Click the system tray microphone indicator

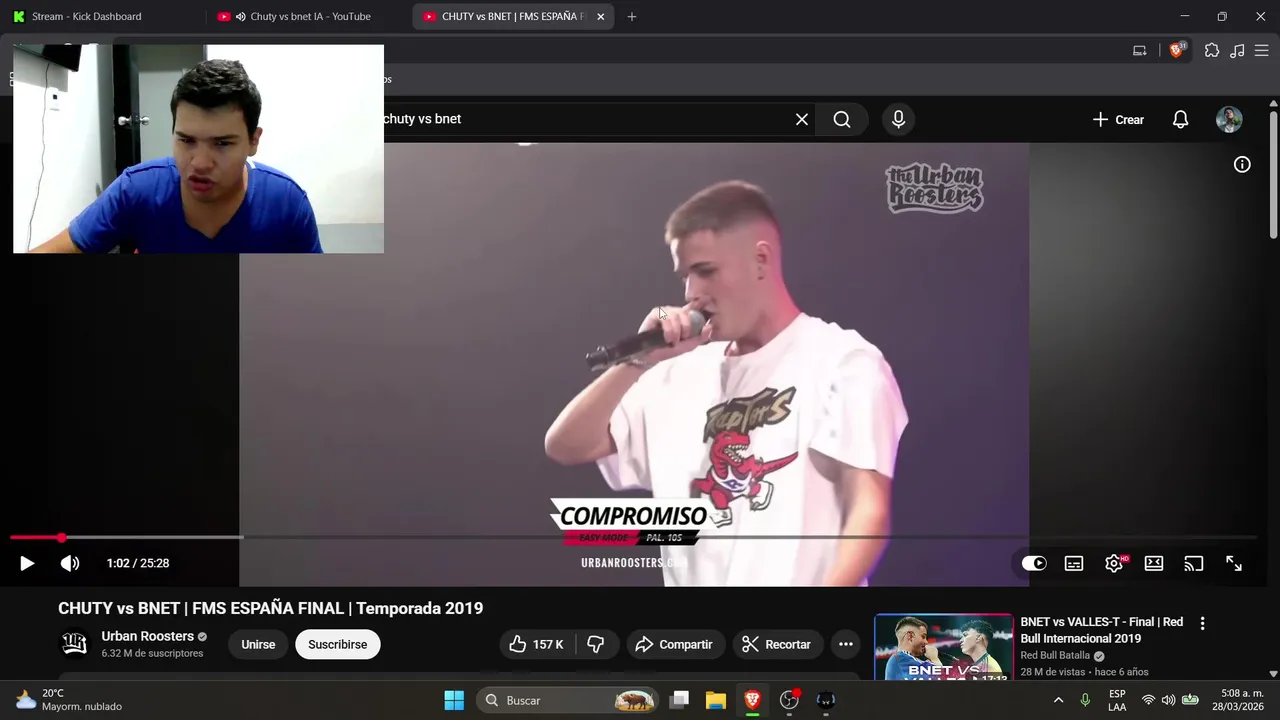[x=1085, y=700]
